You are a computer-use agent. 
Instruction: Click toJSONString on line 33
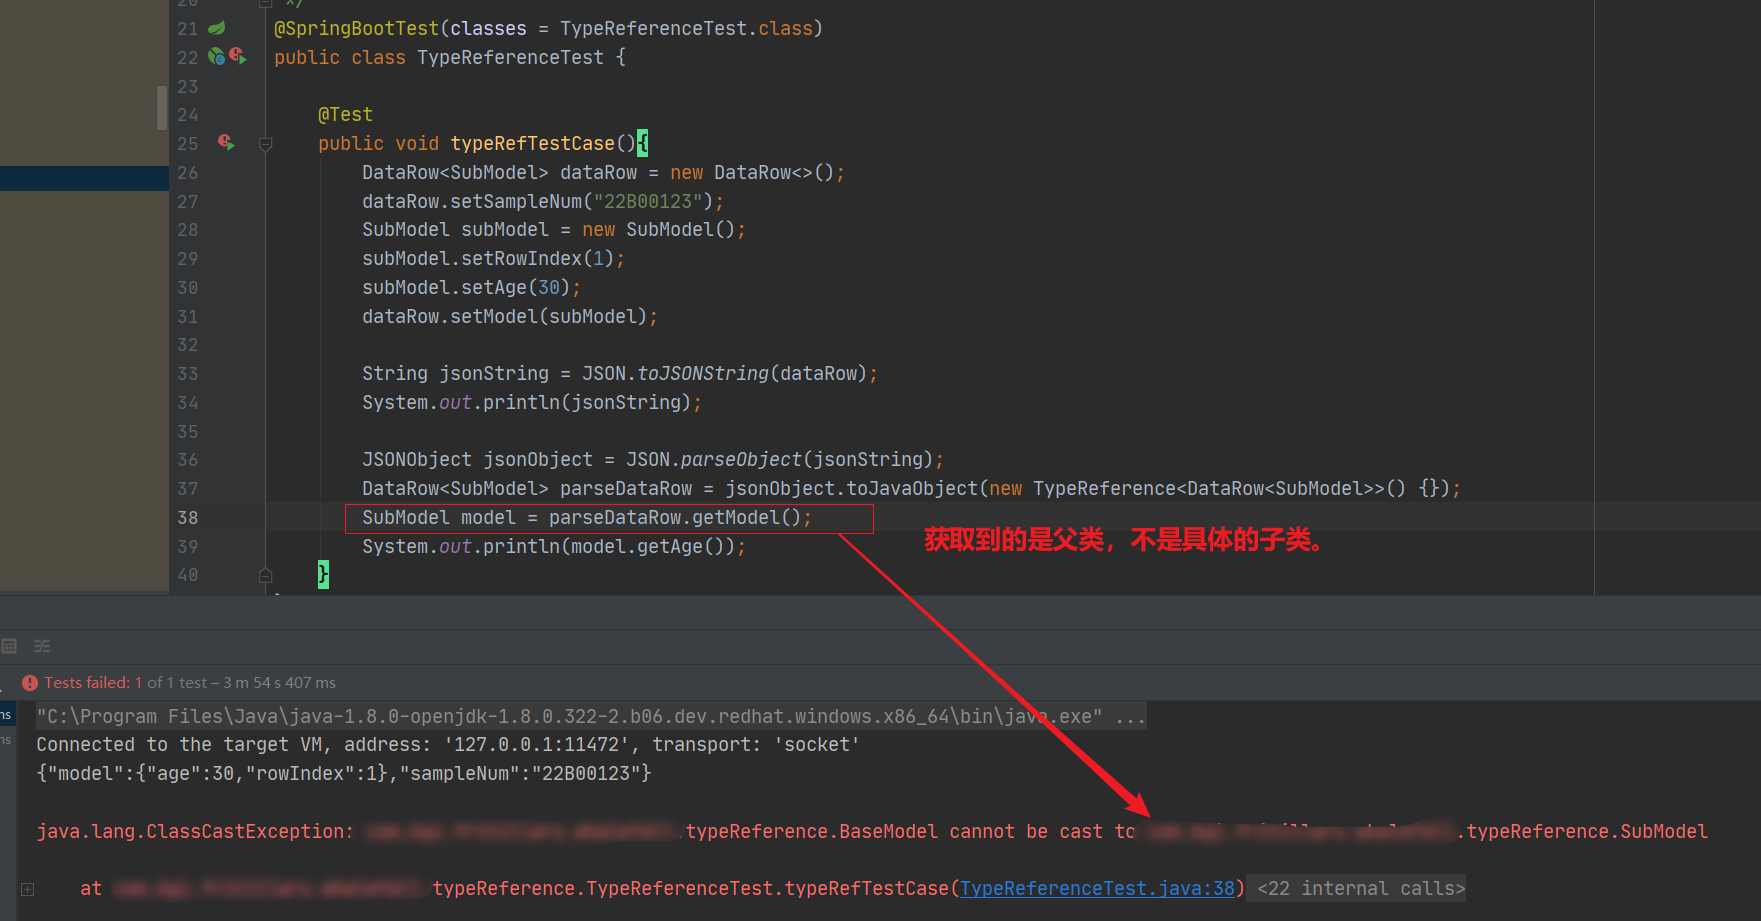tap(703, 374)
